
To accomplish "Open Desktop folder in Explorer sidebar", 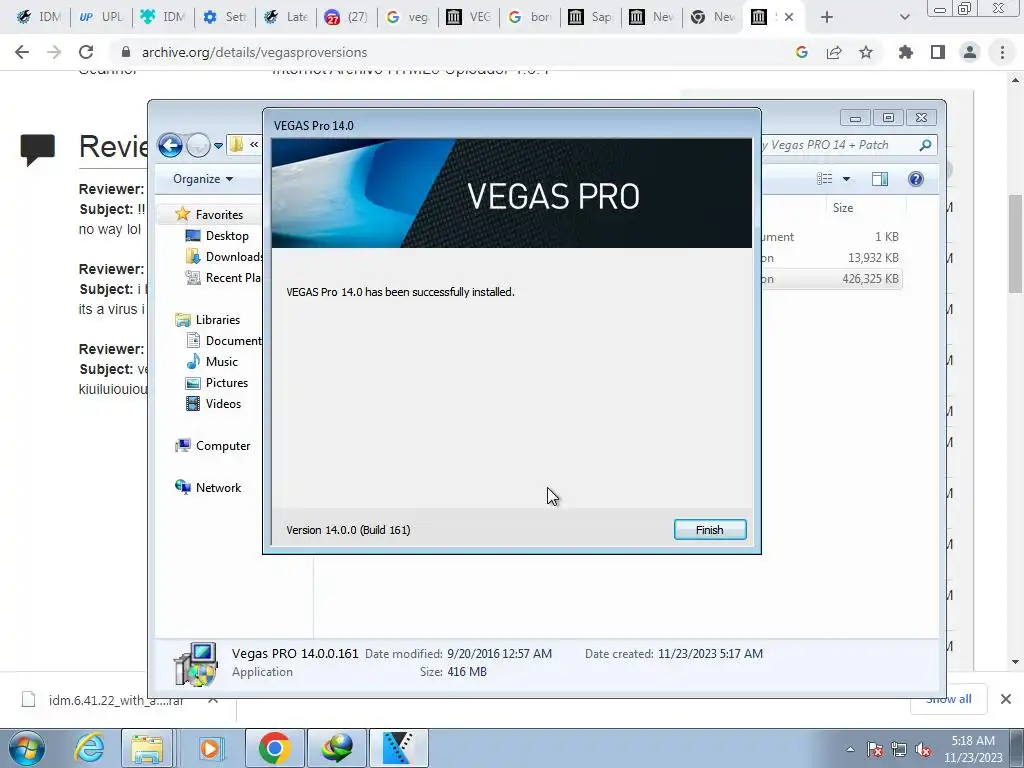I will 217,236.
